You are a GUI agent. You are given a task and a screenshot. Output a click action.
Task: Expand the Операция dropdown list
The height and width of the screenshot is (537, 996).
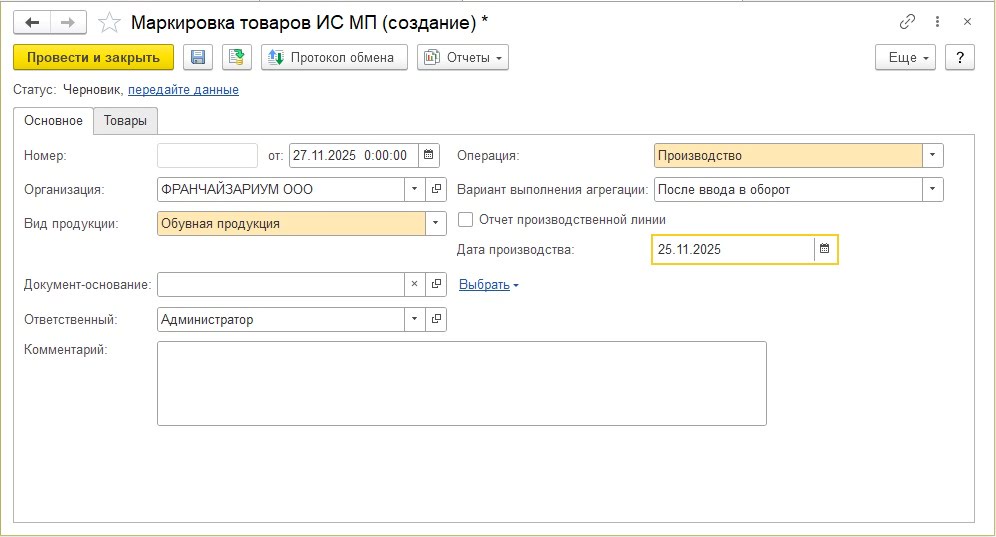tap(932, 155)
